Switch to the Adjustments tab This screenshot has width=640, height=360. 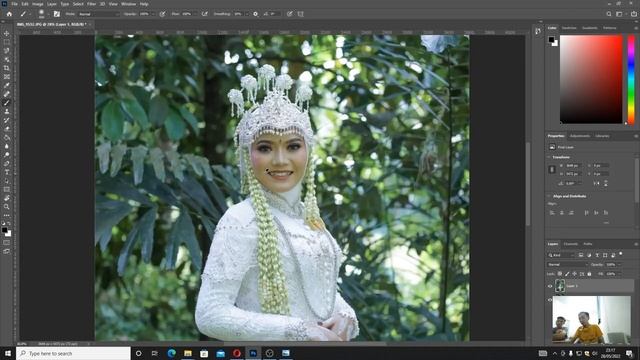point(580,136)
